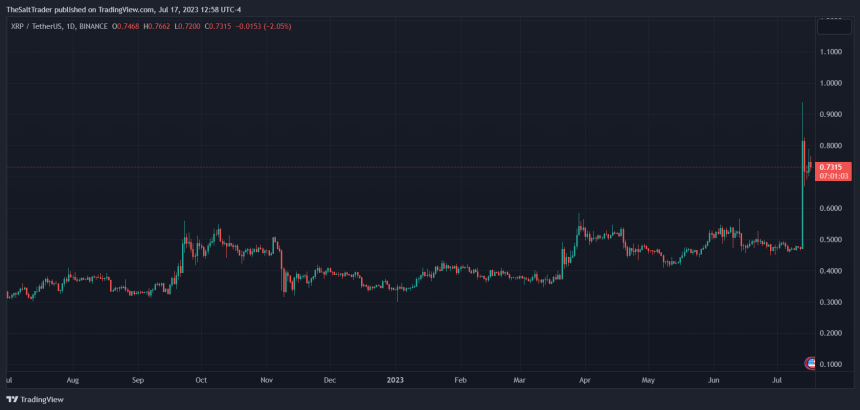This screenshot has height=410, width=860.
Task: Click the Mar label on time axis
Action: point(520,379)
